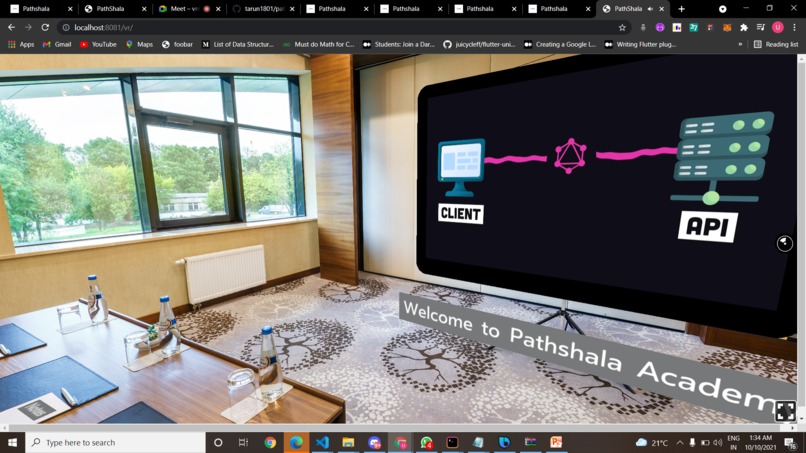Open the Windows Start menu
Viewport: 806px width, 453px height.
coord(12,442)
